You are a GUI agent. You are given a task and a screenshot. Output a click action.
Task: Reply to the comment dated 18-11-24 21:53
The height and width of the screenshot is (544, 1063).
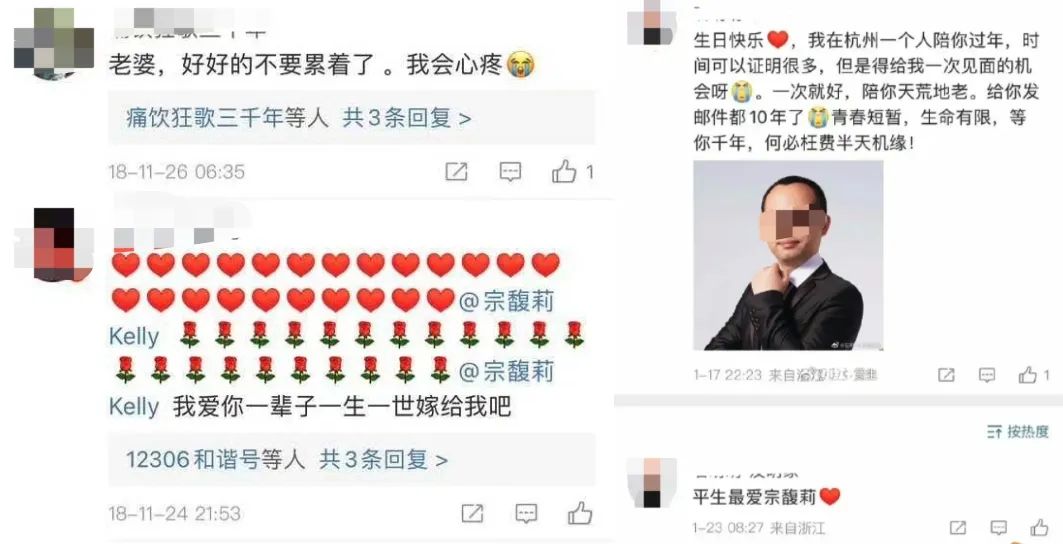click(526, 513)
